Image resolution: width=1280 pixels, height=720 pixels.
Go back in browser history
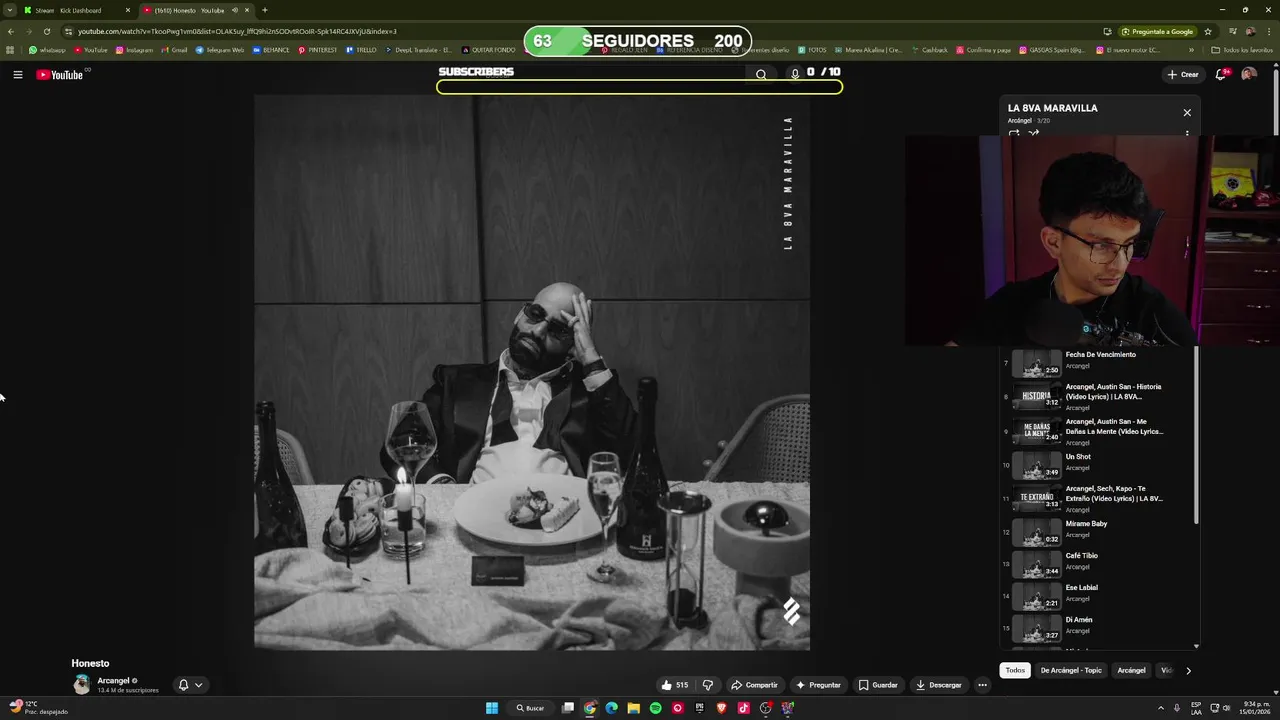tap(10, 31)
